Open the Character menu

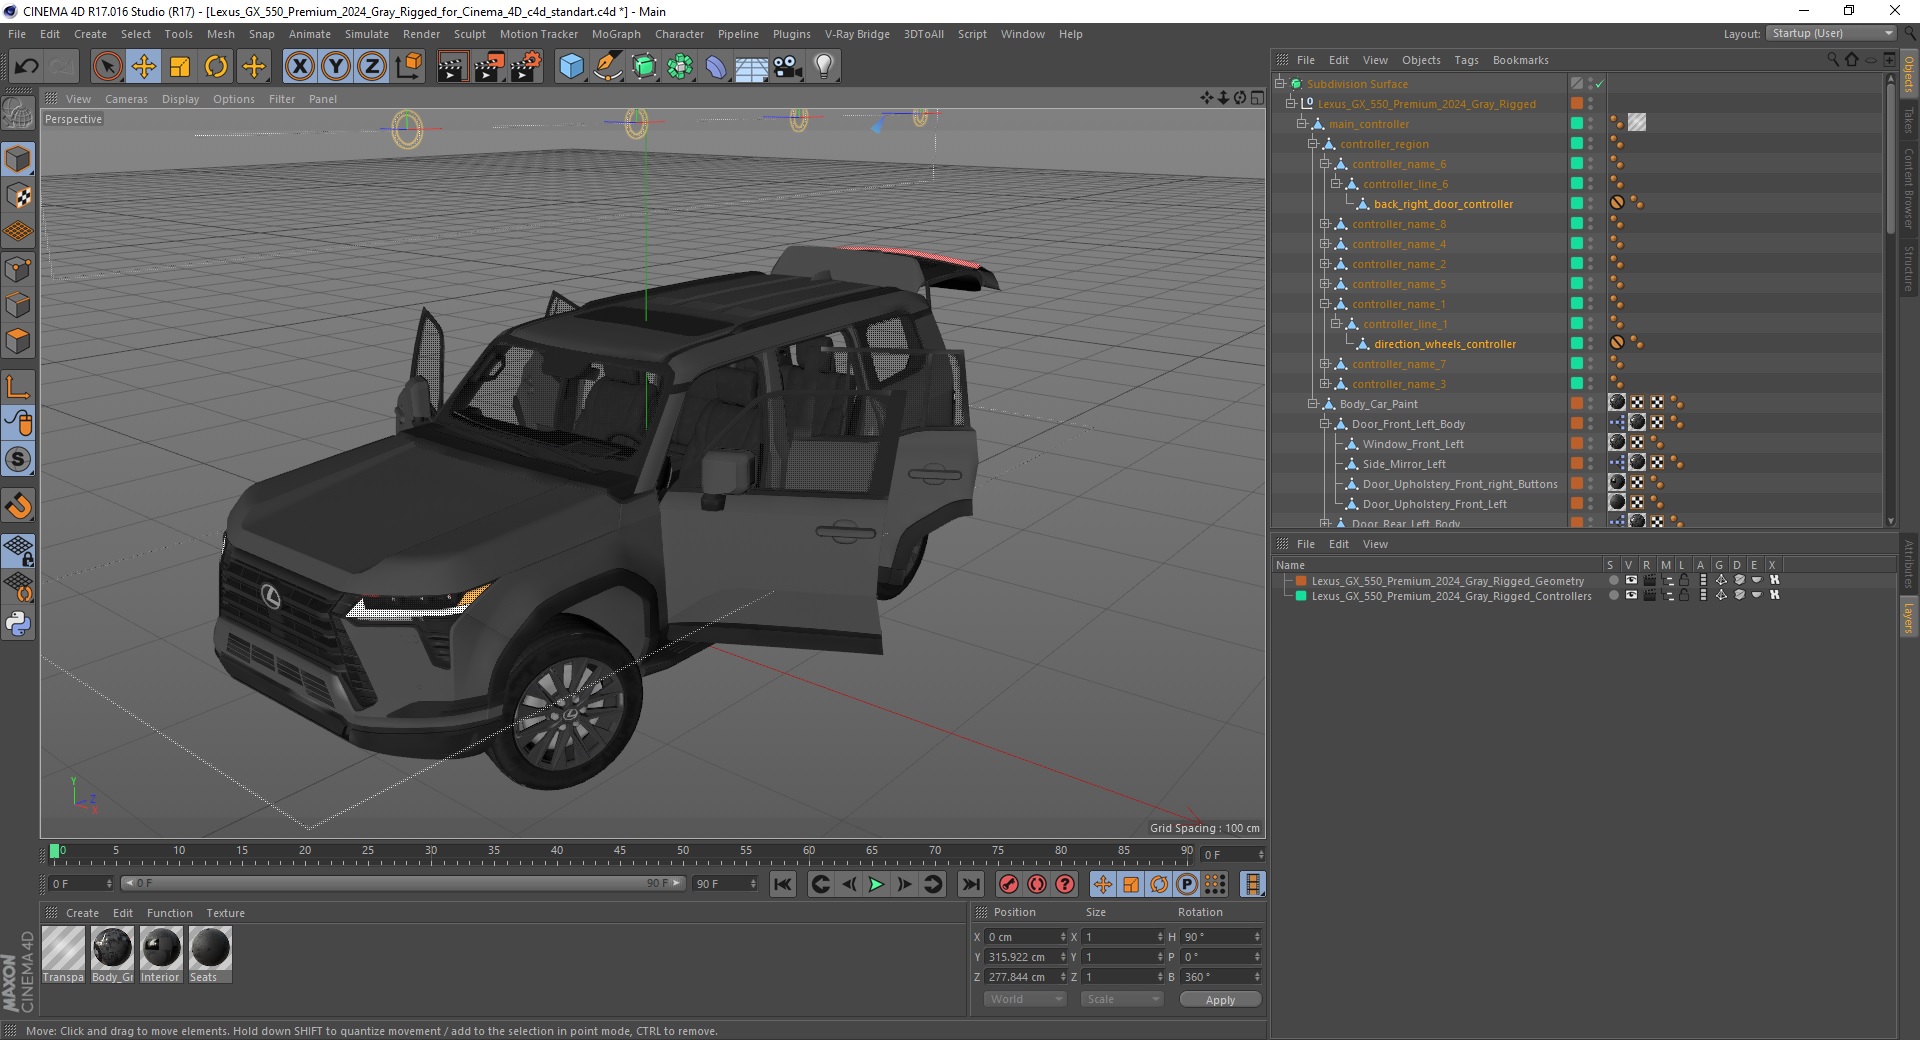[680, 34]
